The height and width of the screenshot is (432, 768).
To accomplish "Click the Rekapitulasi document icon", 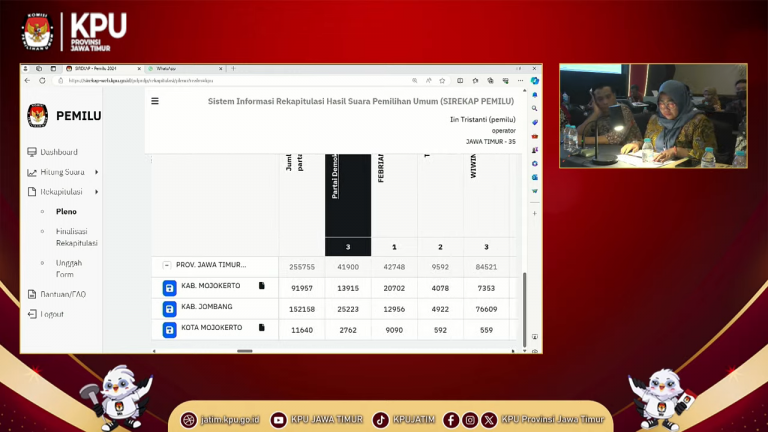I will pyautogui.click(x=32, y=192).
